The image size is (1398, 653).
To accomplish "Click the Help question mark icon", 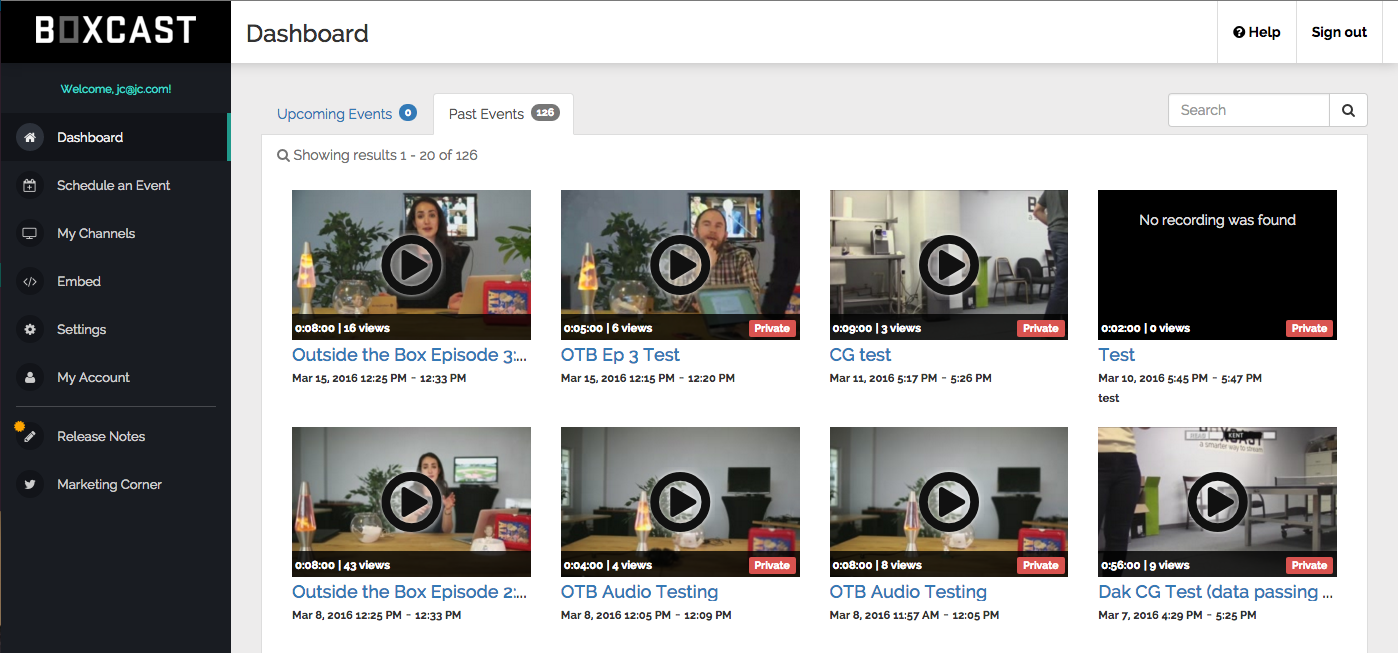I will (x=1240, y=31).
